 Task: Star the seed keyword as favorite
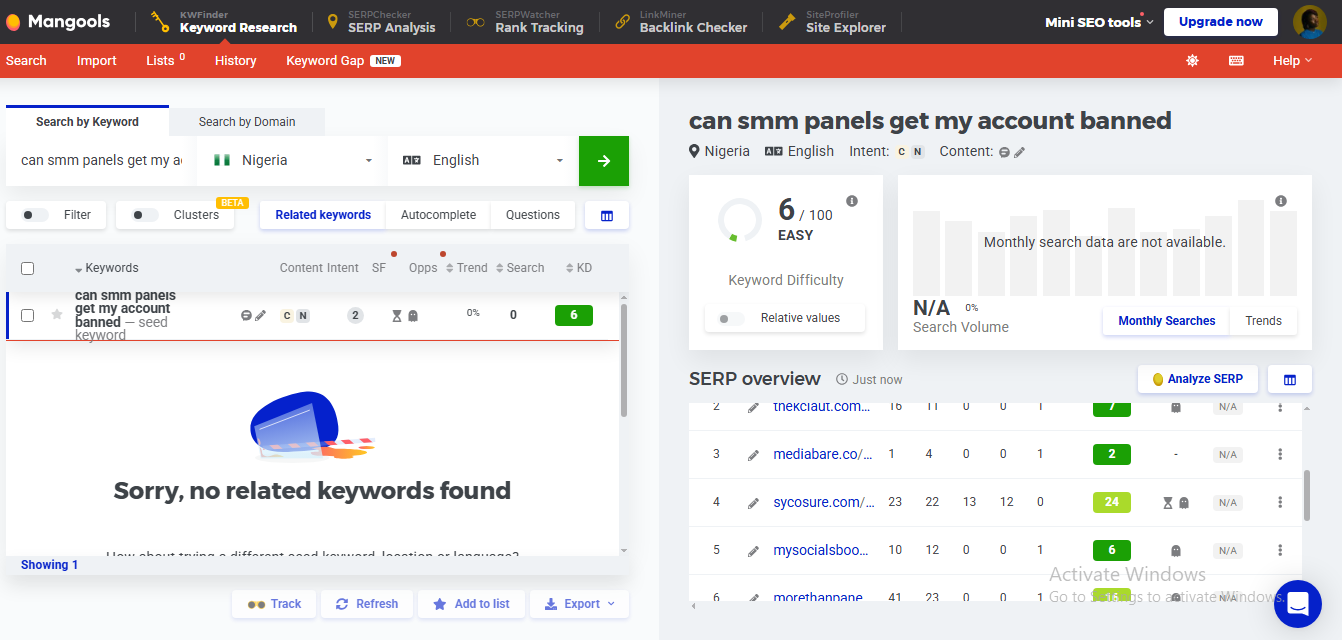click(x=57, y=315)
